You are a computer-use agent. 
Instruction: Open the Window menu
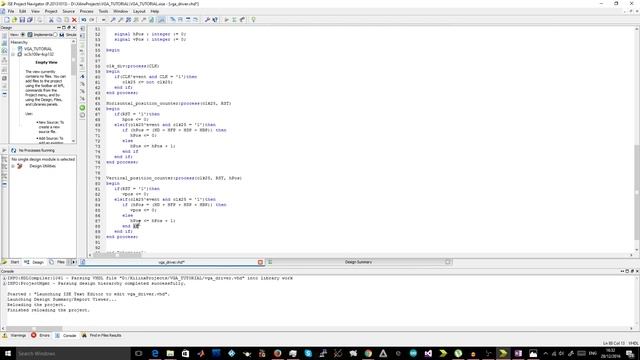coord(120,11)
